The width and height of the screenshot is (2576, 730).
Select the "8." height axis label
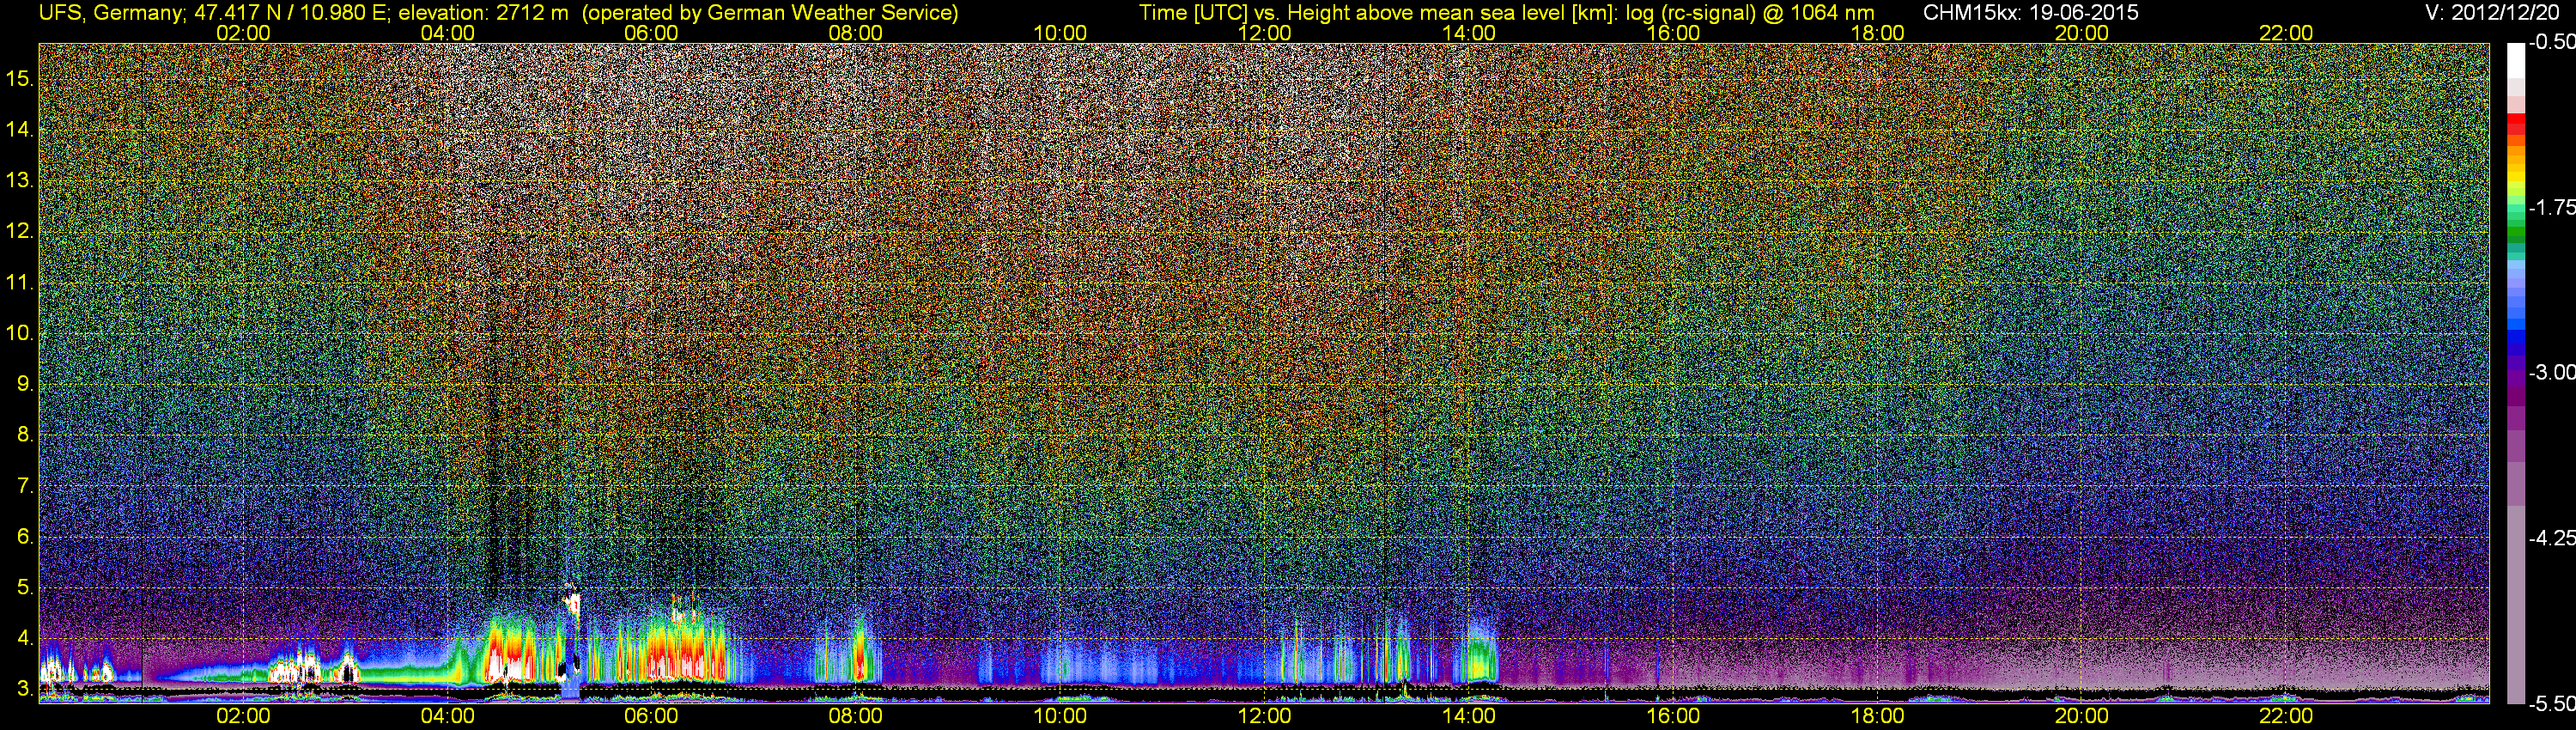pos(25,436)
